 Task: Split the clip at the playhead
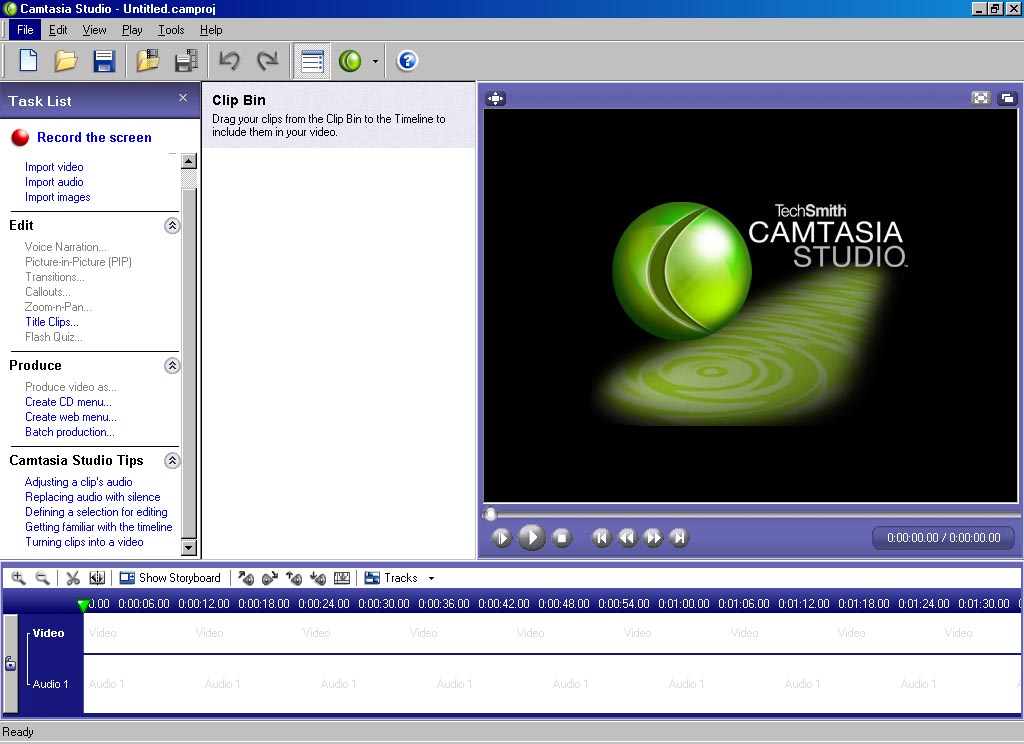click(97, 578)
